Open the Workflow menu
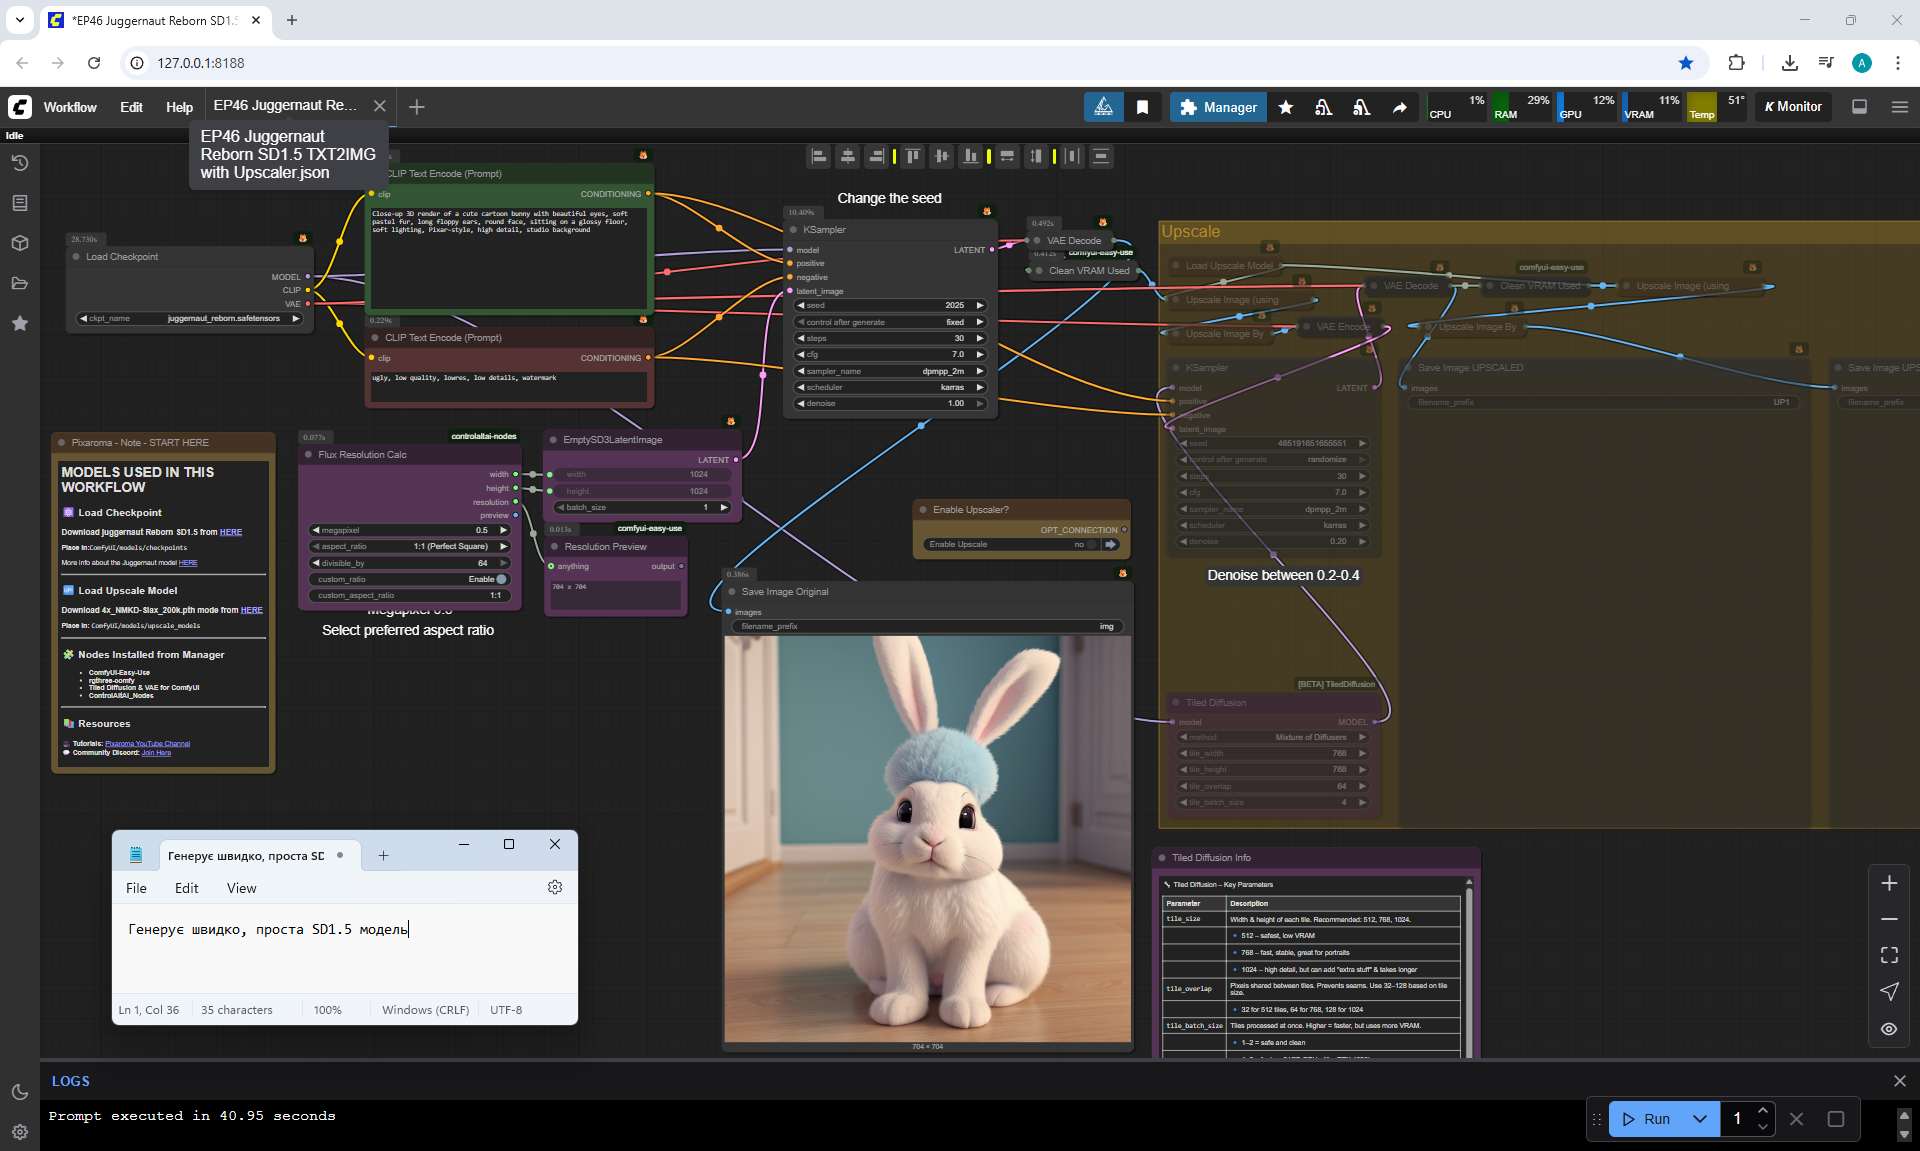The width and height of the screenshot is (1920, 1151). point(70,107)
